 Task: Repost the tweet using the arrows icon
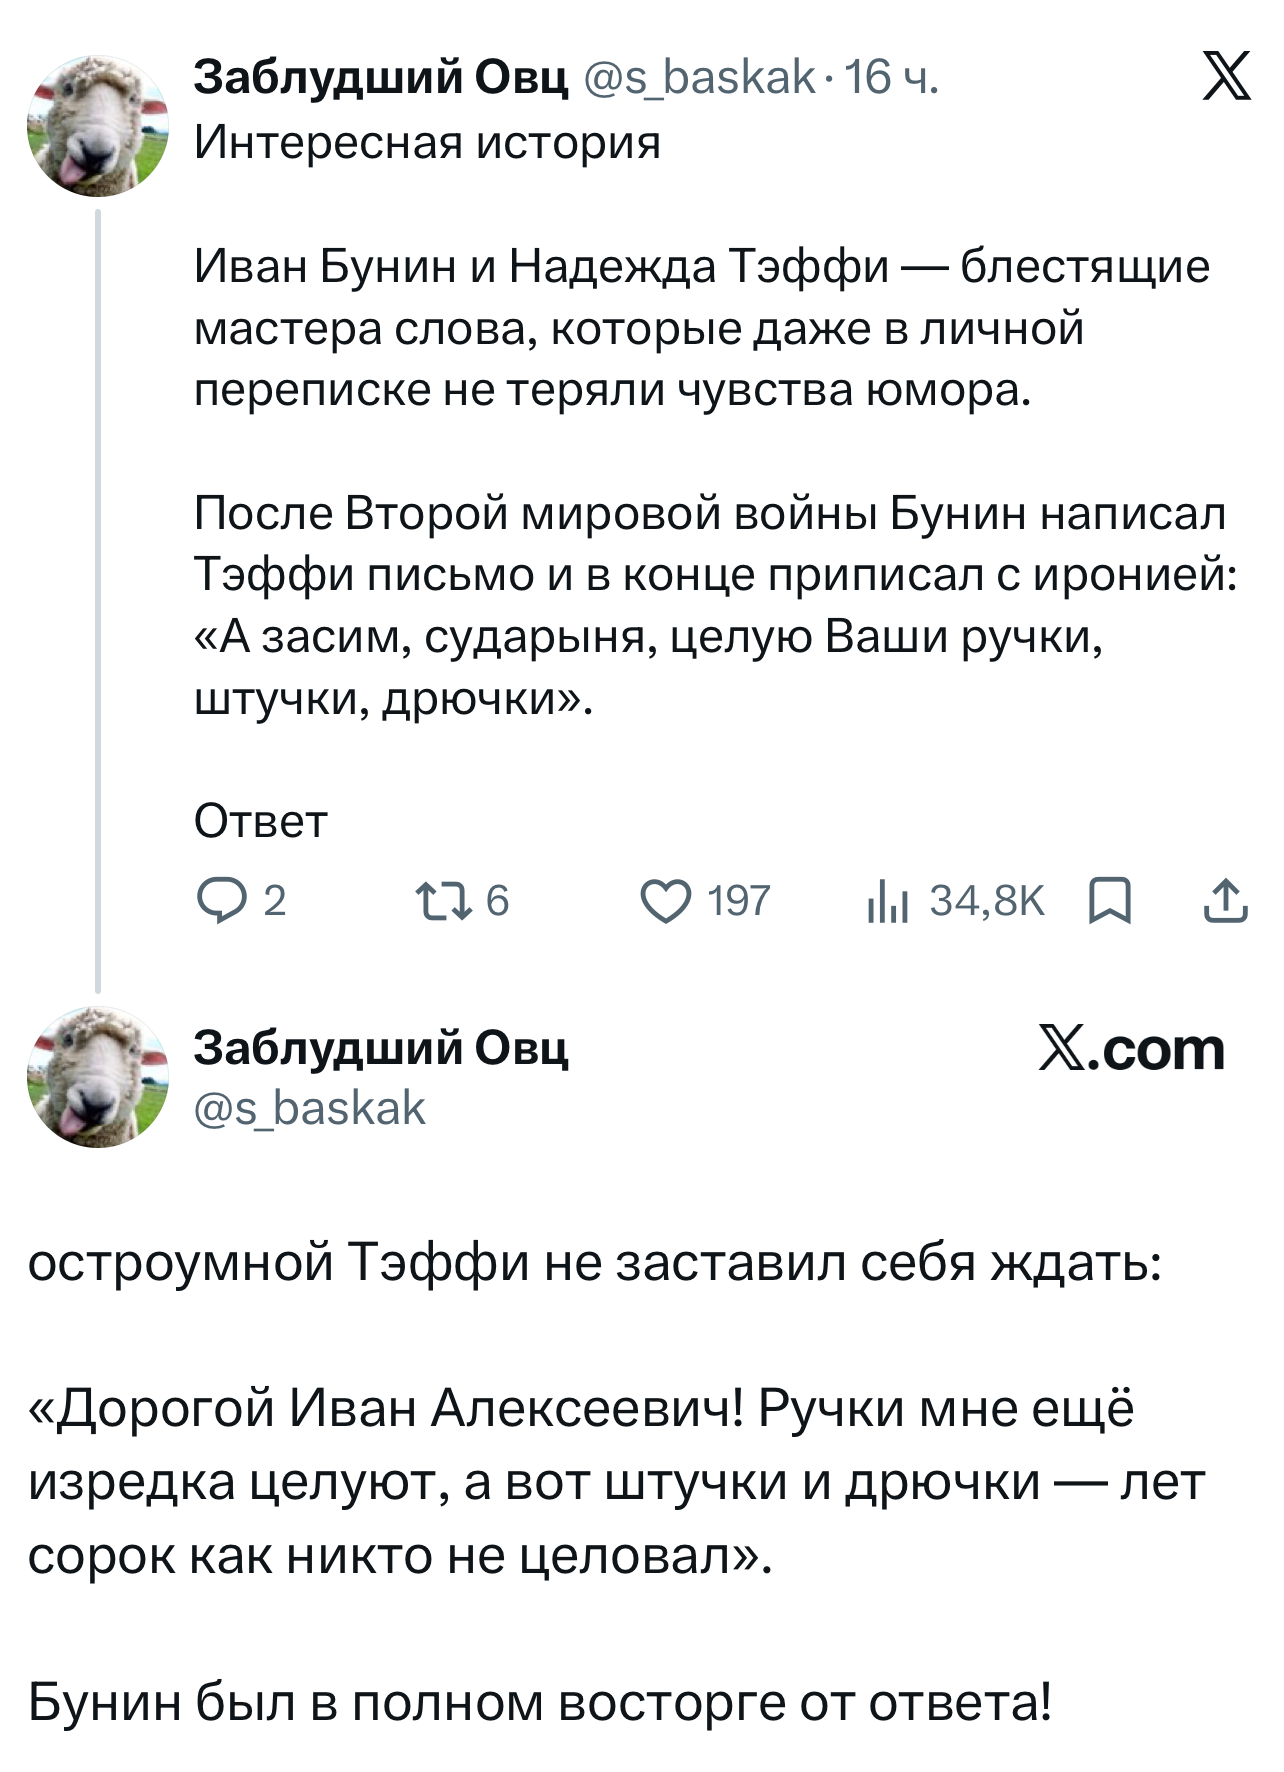click(443, 901)
